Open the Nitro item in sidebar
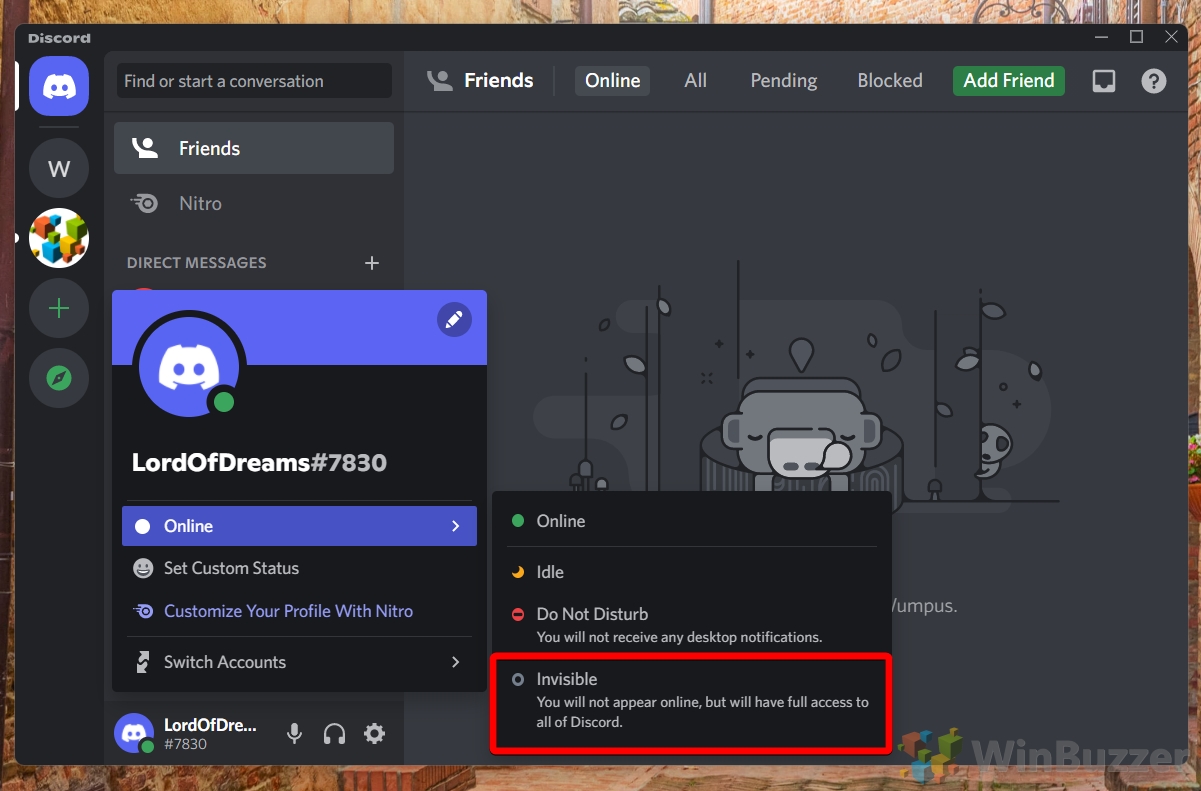This screenshot has height=791, width=1201. [x=254, y=203]
